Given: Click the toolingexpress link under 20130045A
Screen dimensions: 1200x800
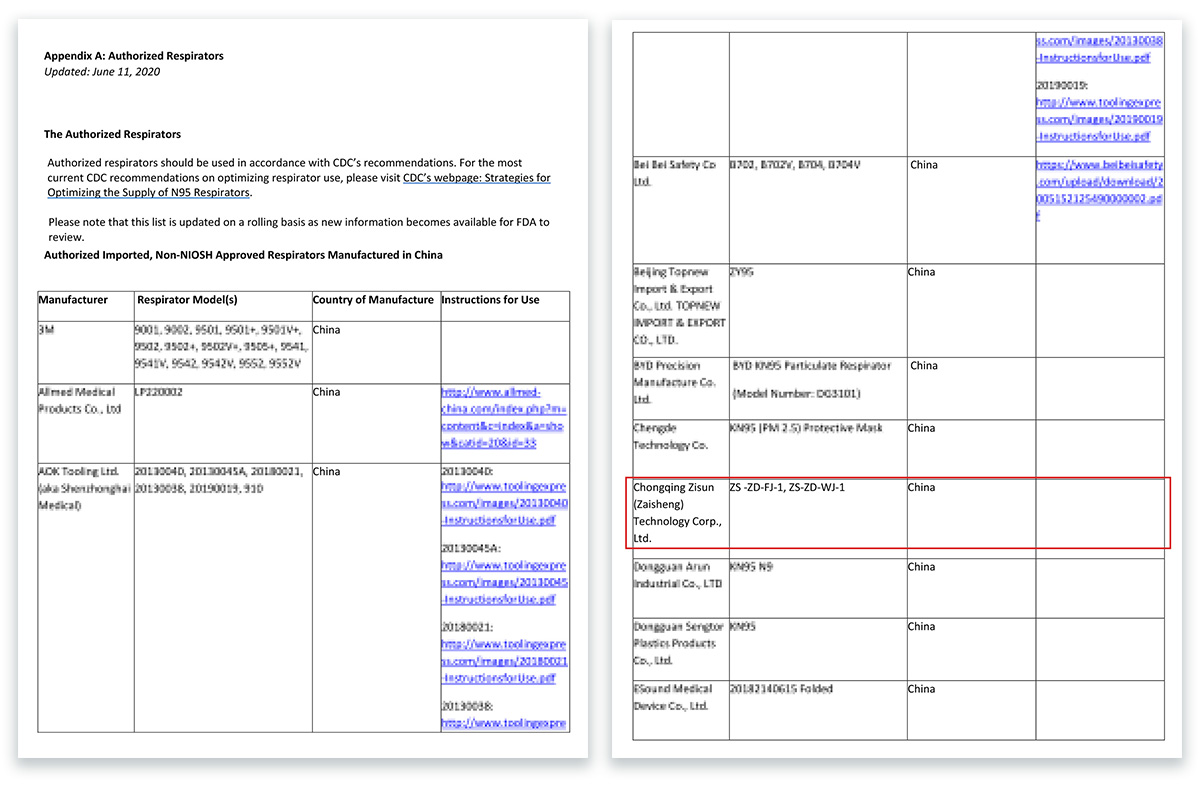Looking at the screenshot, I should point(504,582).
